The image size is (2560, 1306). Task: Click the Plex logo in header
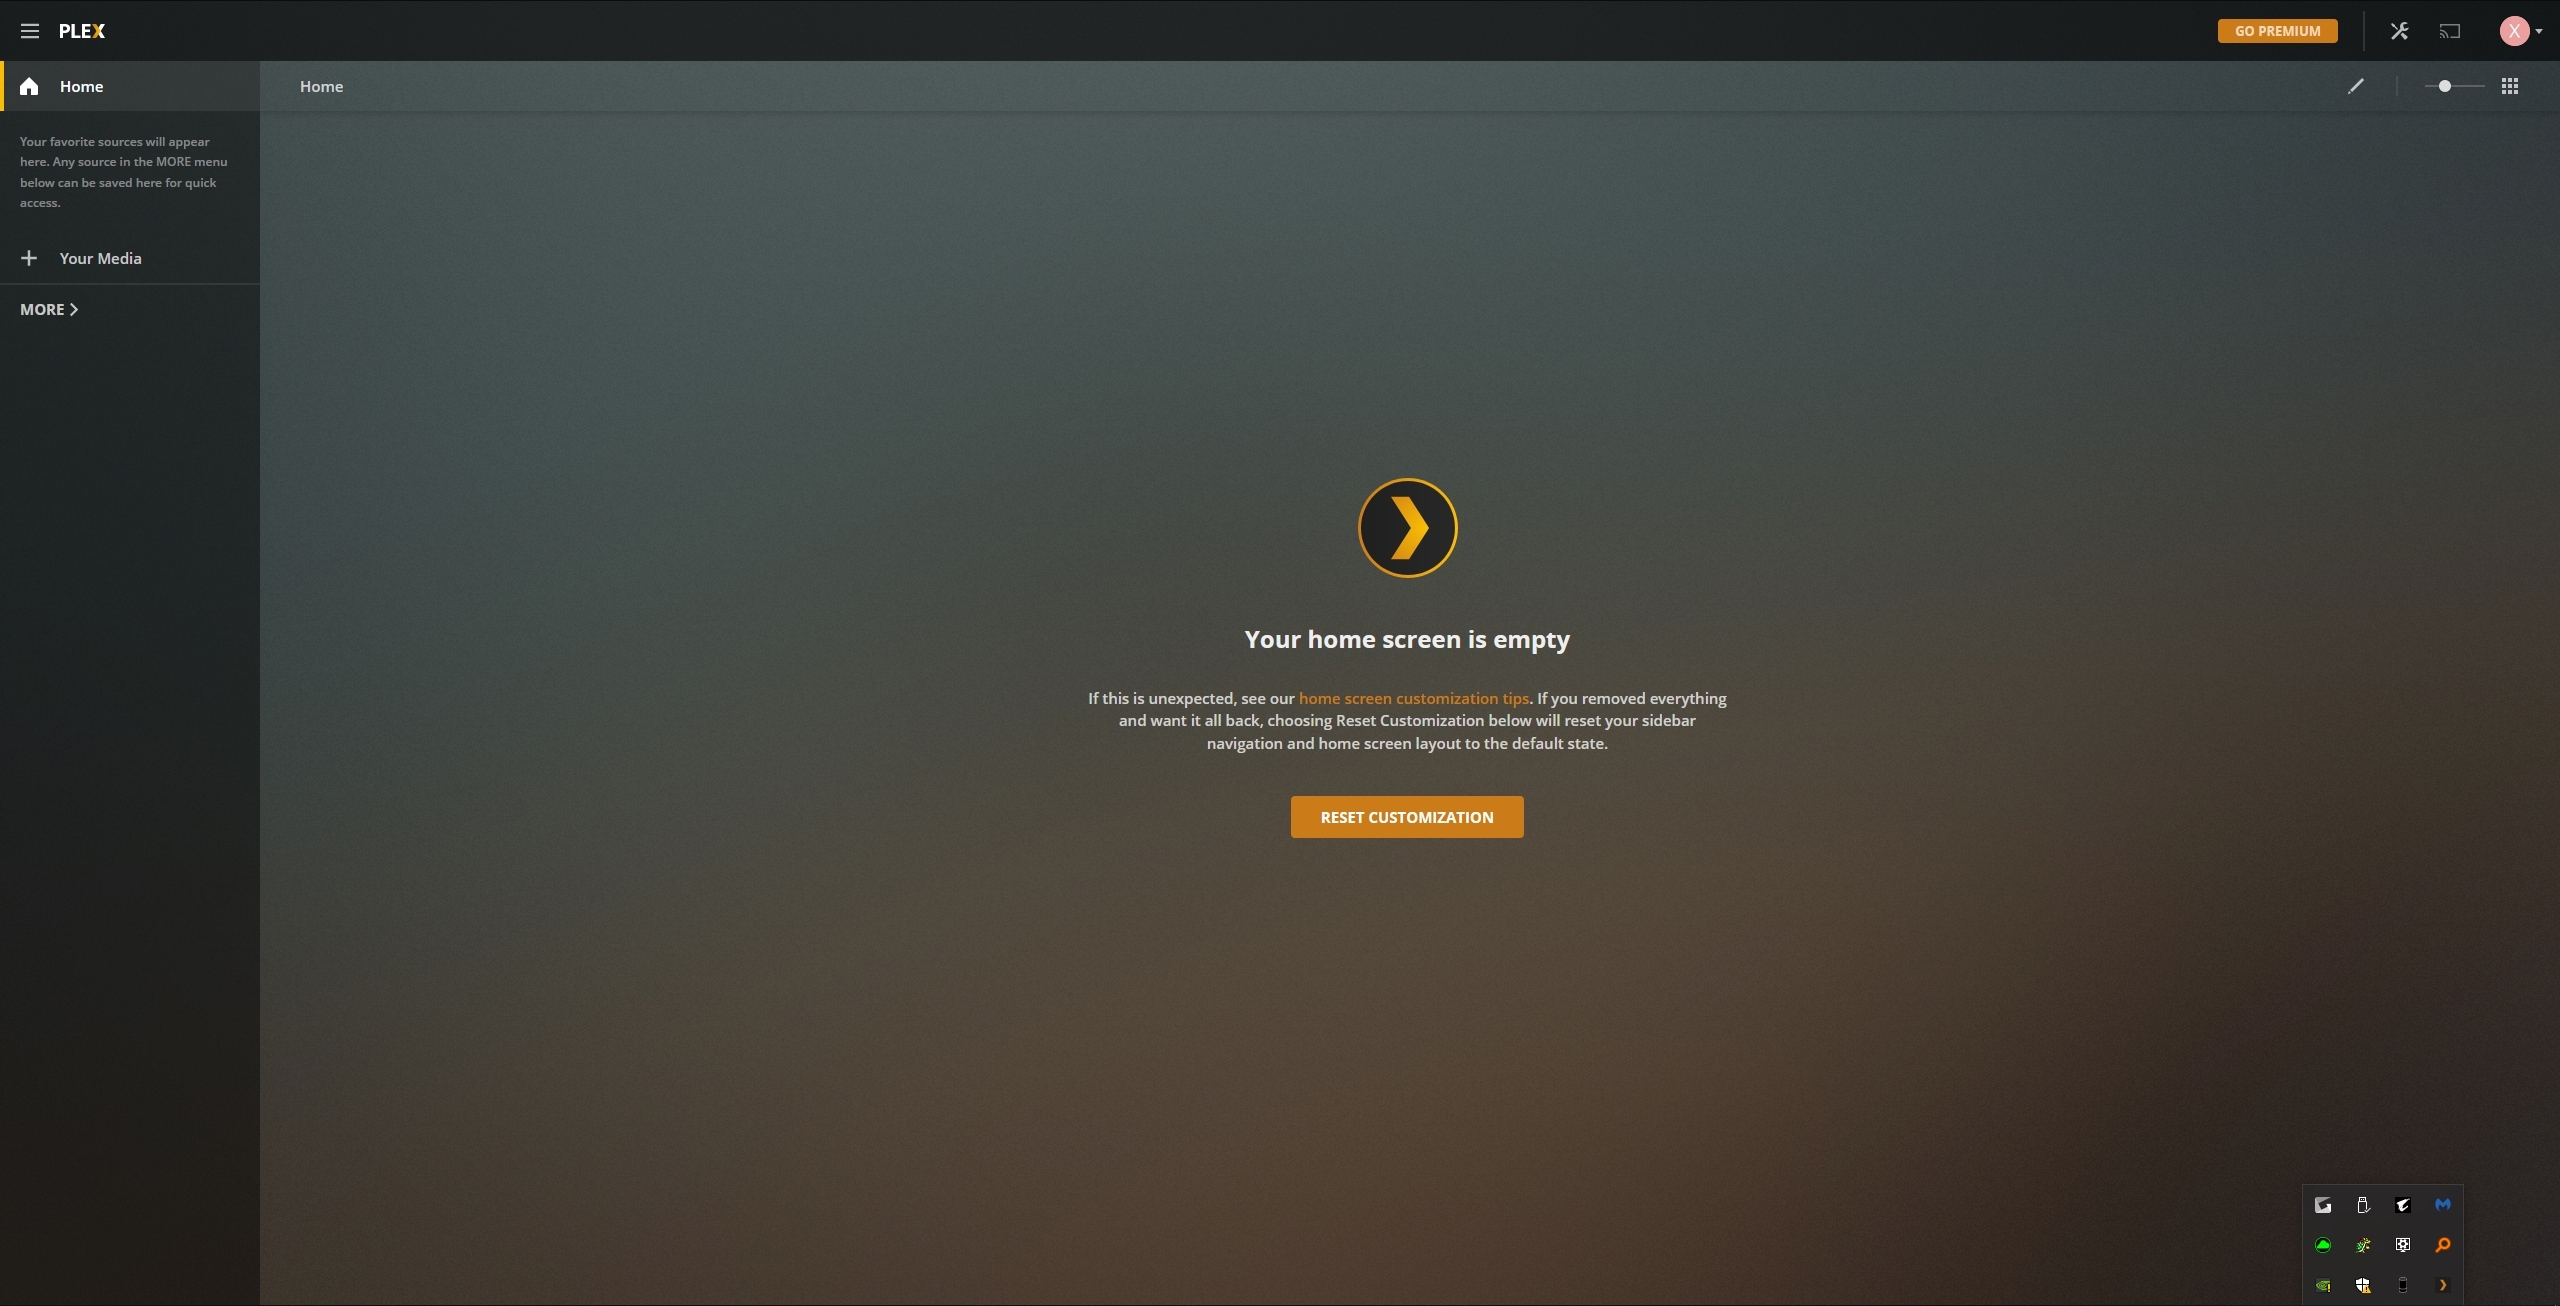pos(82,31)
